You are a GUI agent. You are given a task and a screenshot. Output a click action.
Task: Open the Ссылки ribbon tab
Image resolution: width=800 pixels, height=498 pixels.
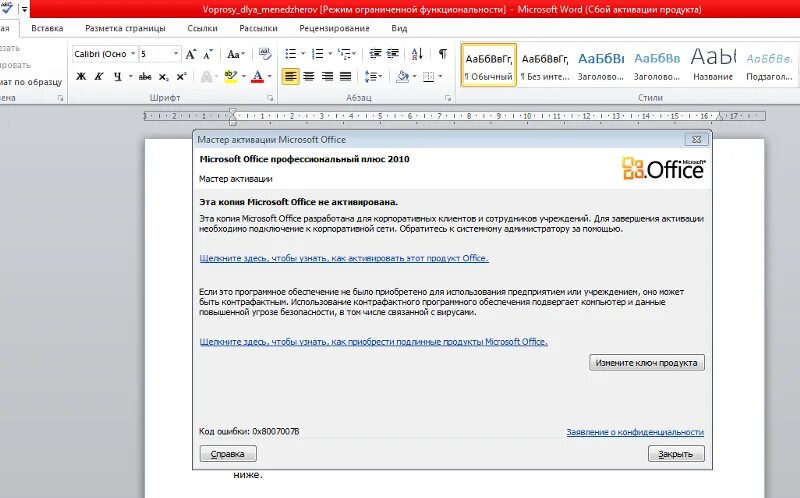pos(202,28)
